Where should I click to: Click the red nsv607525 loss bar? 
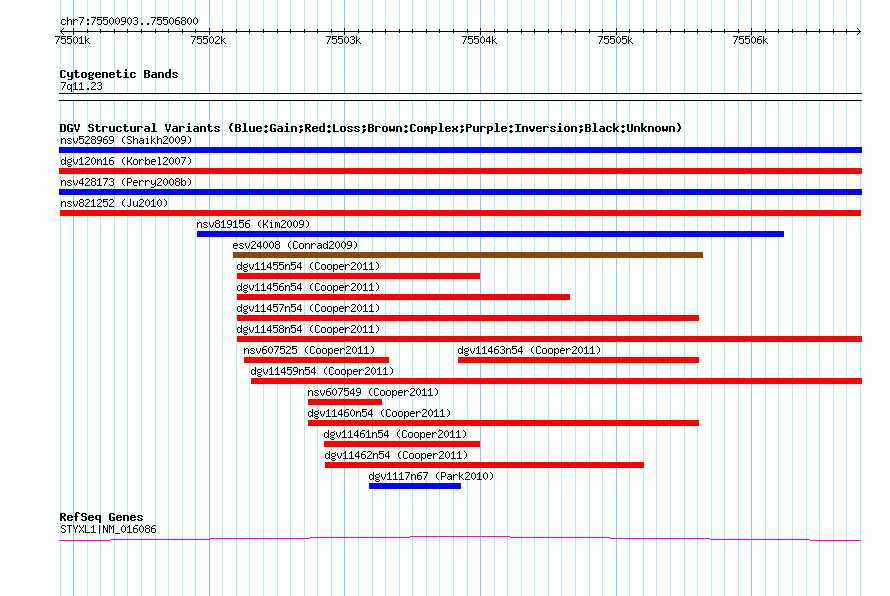316,360
